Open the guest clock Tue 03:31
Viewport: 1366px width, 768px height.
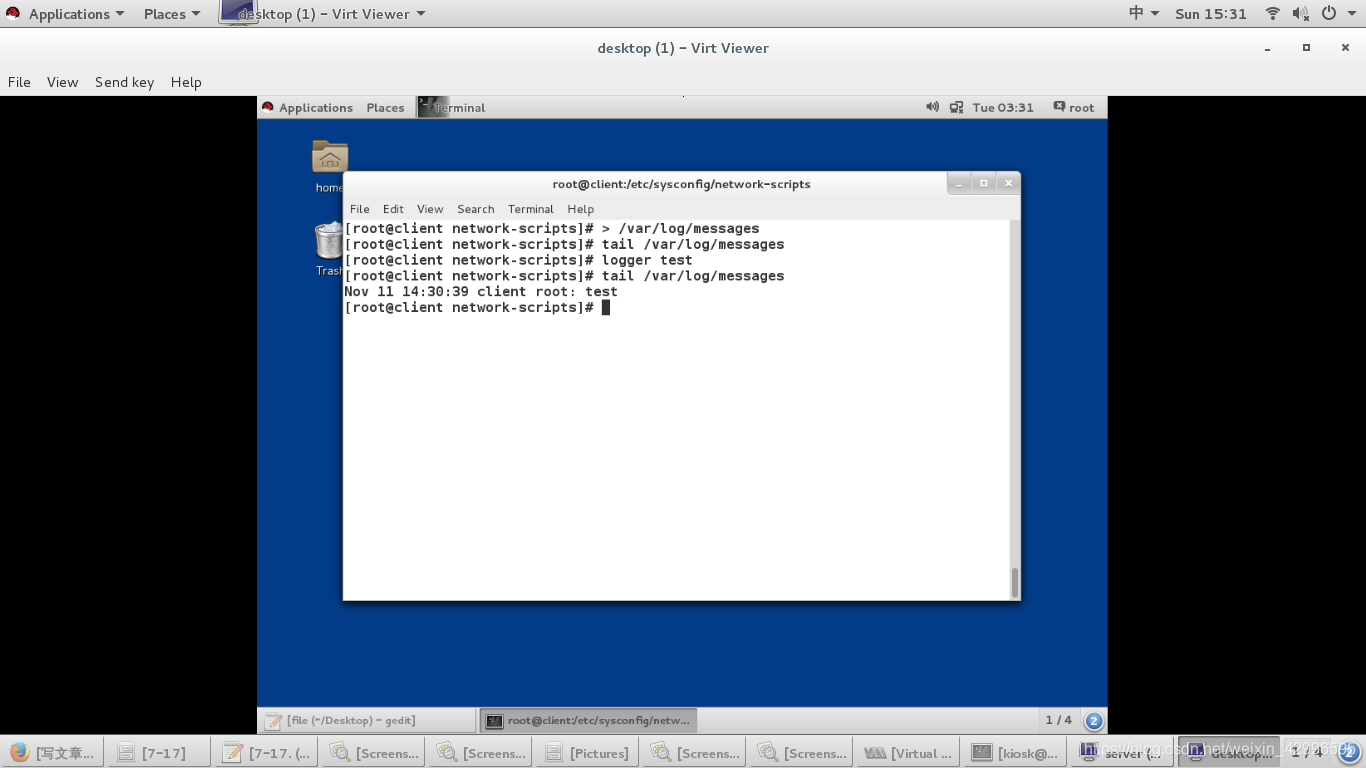pos(1003,107)
